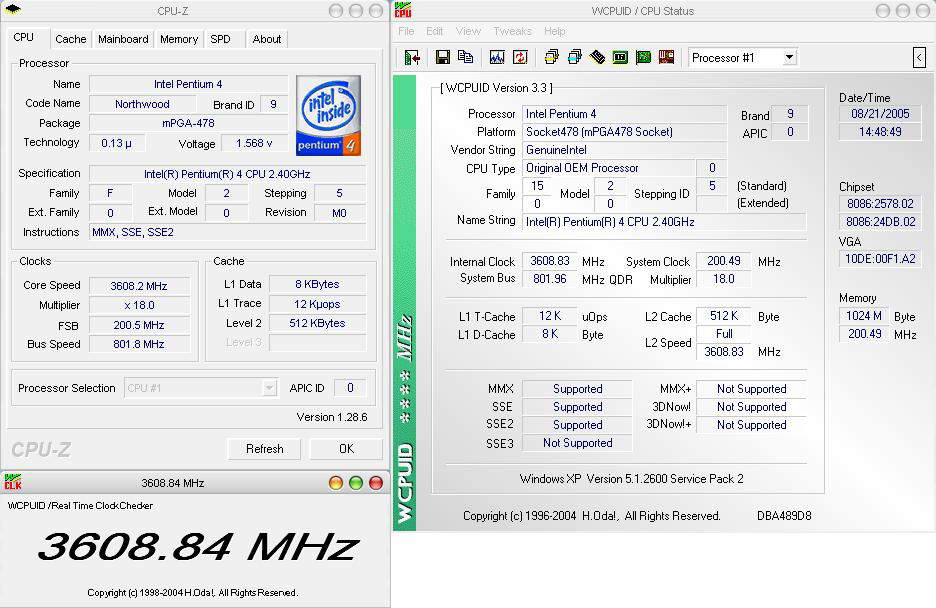Open the About tab in CPU-Z

click(266, 39)
